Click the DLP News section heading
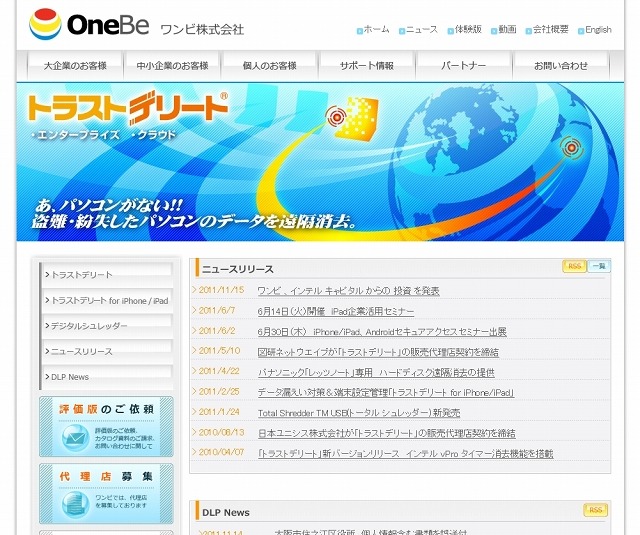Image resolution: width=640 pixels, height=535 pixels. (226, 513)
